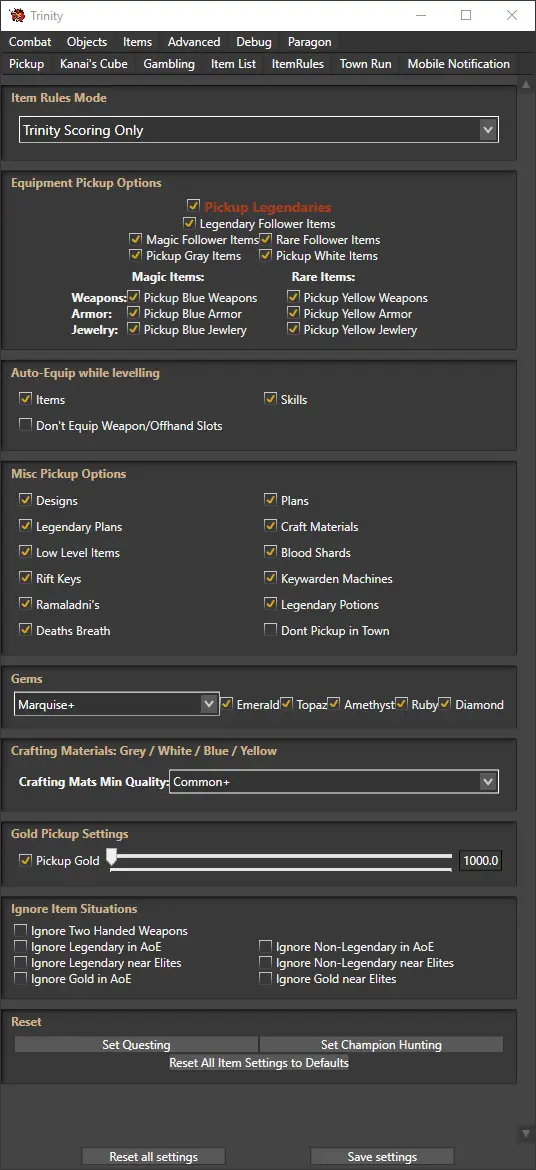Select the Items tab

point(137,42)
